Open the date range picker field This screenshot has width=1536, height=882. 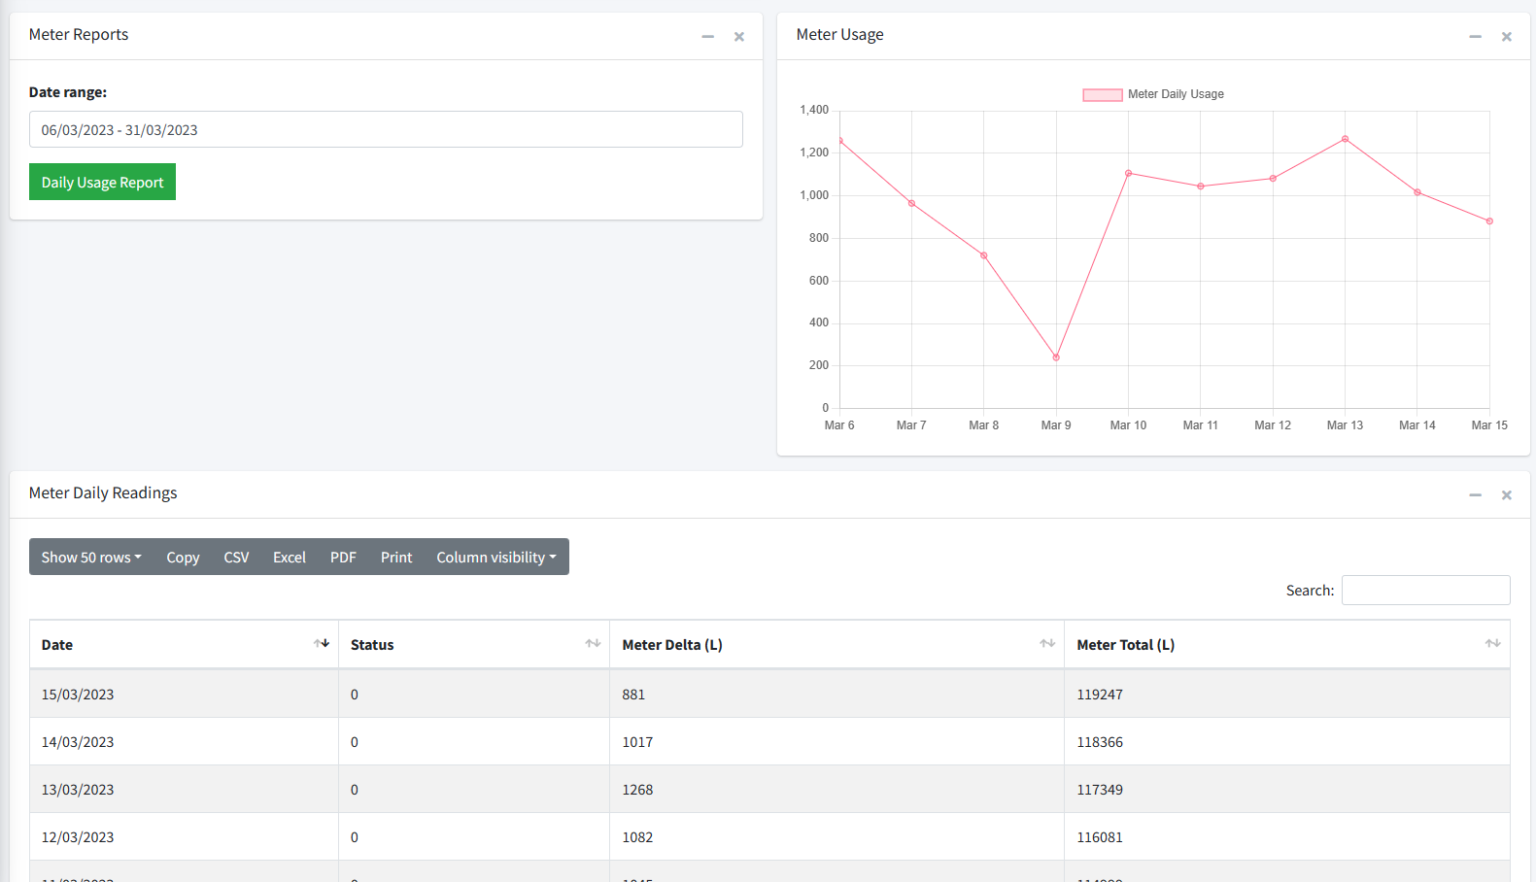click(386, 129)
